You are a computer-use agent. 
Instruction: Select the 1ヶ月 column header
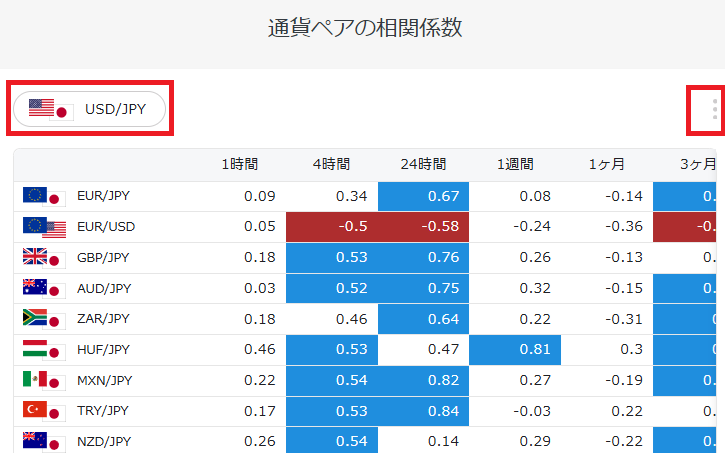click(x=607, y=164)
